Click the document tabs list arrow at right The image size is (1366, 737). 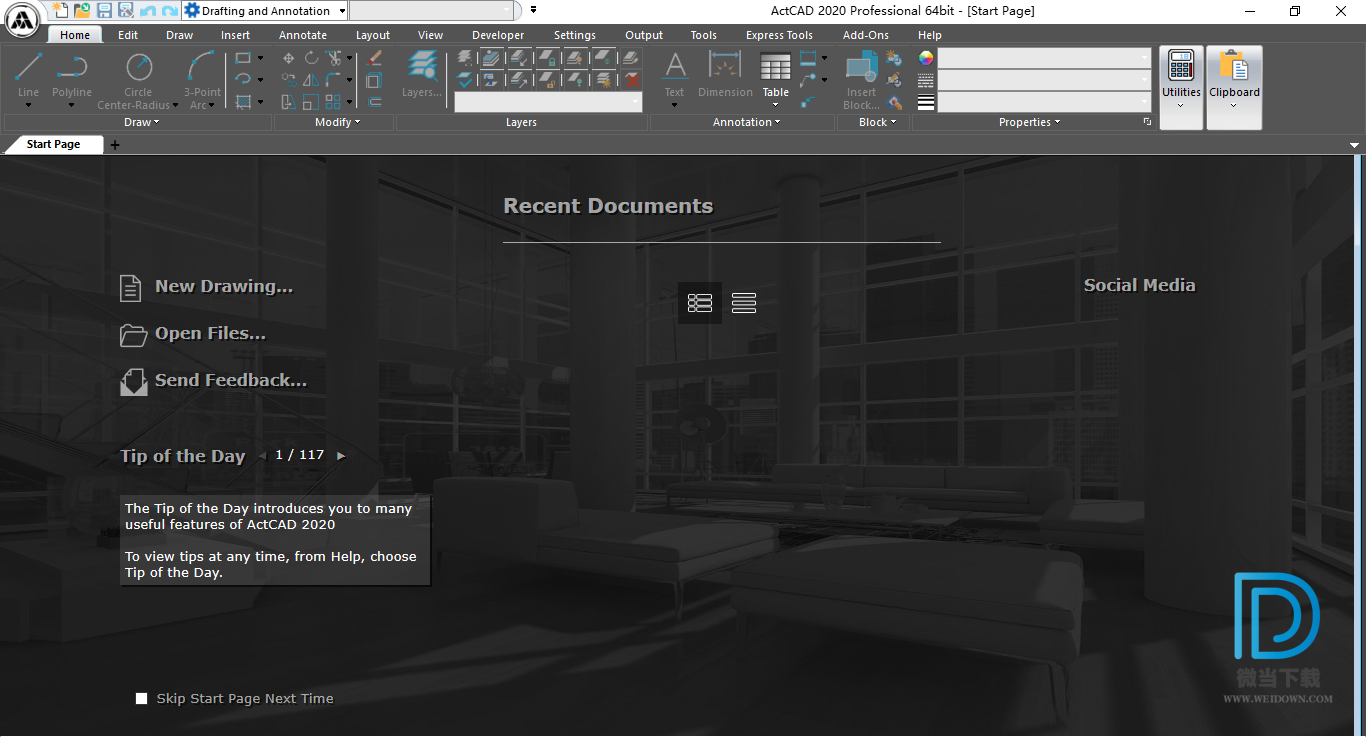coord(1355,145)
